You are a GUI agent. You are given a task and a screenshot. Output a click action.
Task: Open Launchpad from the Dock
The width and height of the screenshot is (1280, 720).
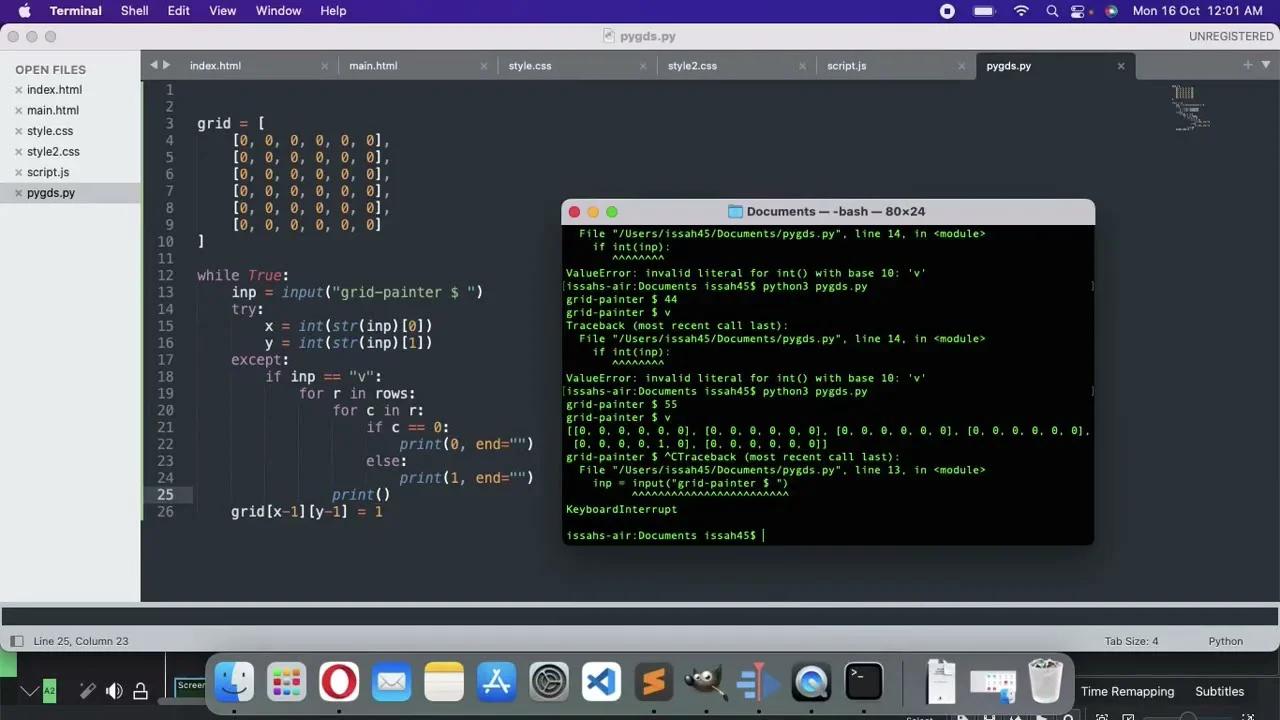click(x=287, y=682)
